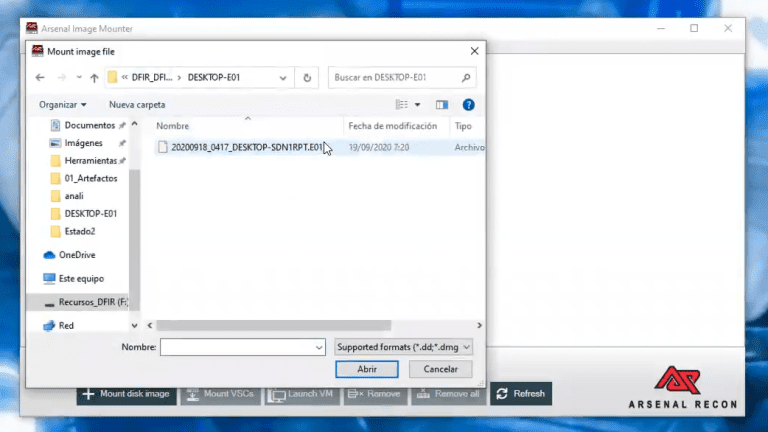Image resolution: width=768 pixels, height=432 pixels.
Task: Click the Nombre filename input field
Action: 242,347
